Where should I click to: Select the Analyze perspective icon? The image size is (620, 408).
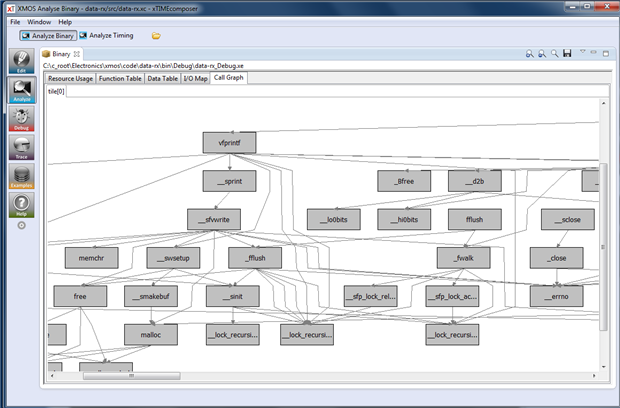21,91
